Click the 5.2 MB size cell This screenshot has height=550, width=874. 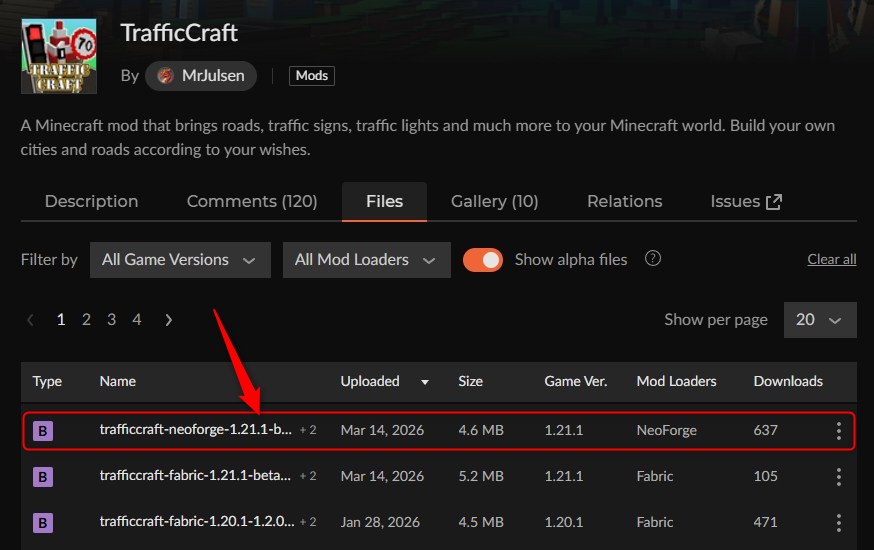(481, 476)
